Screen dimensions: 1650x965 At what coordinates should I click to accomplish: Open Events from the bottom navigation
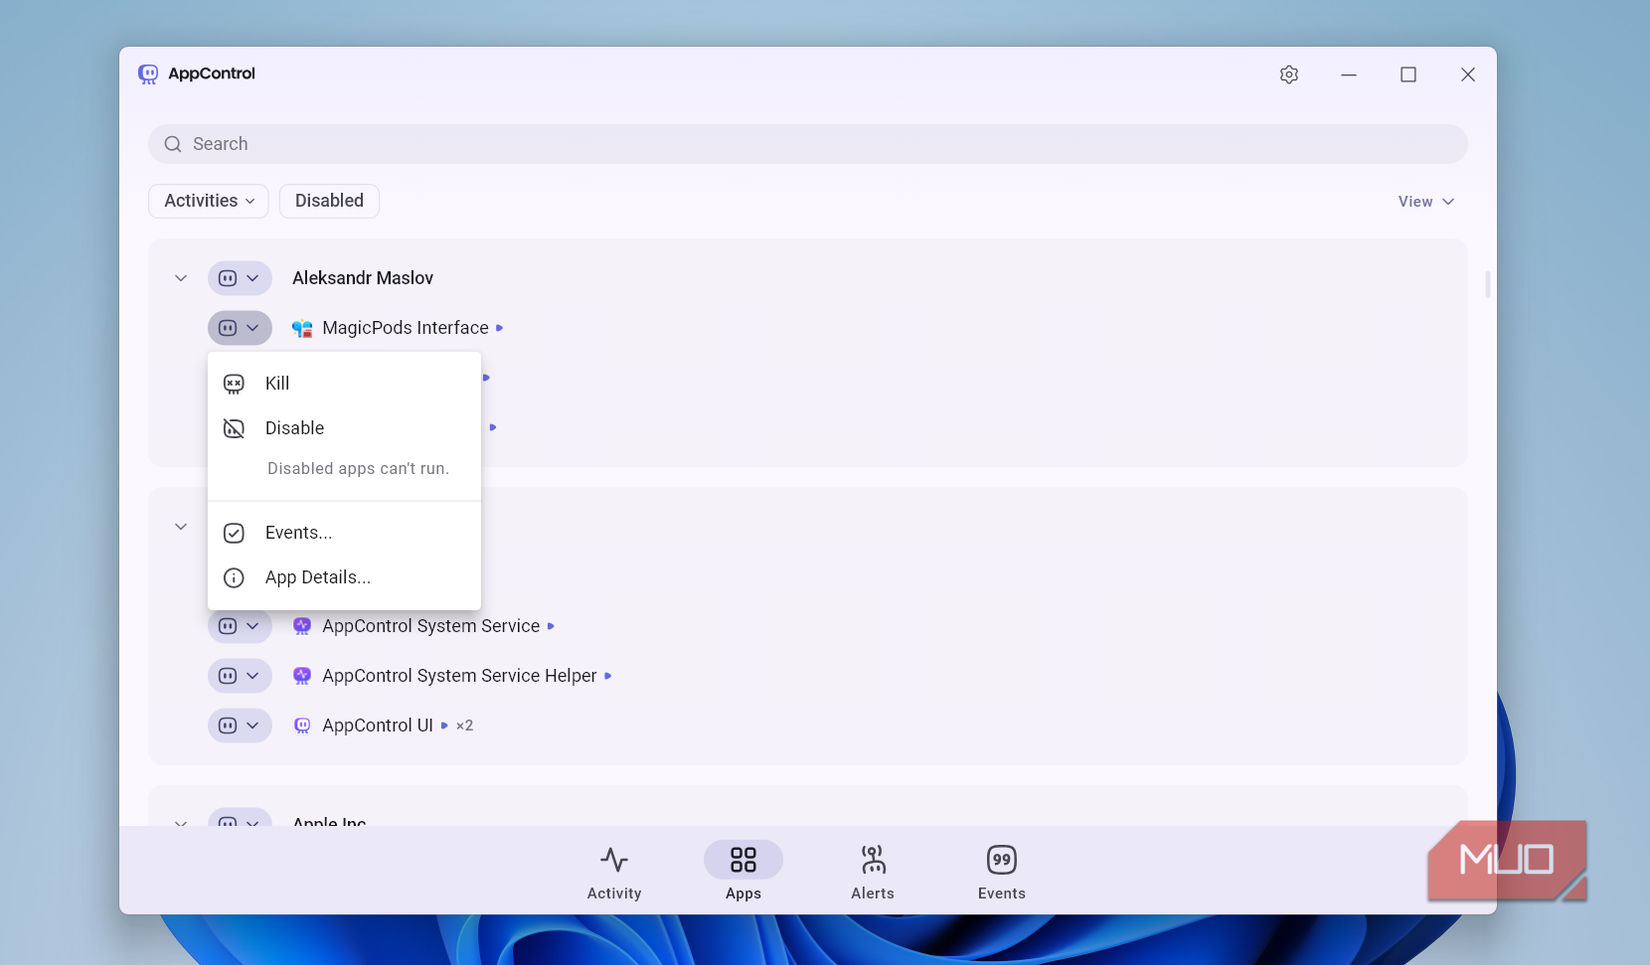tap(1001, 870)
